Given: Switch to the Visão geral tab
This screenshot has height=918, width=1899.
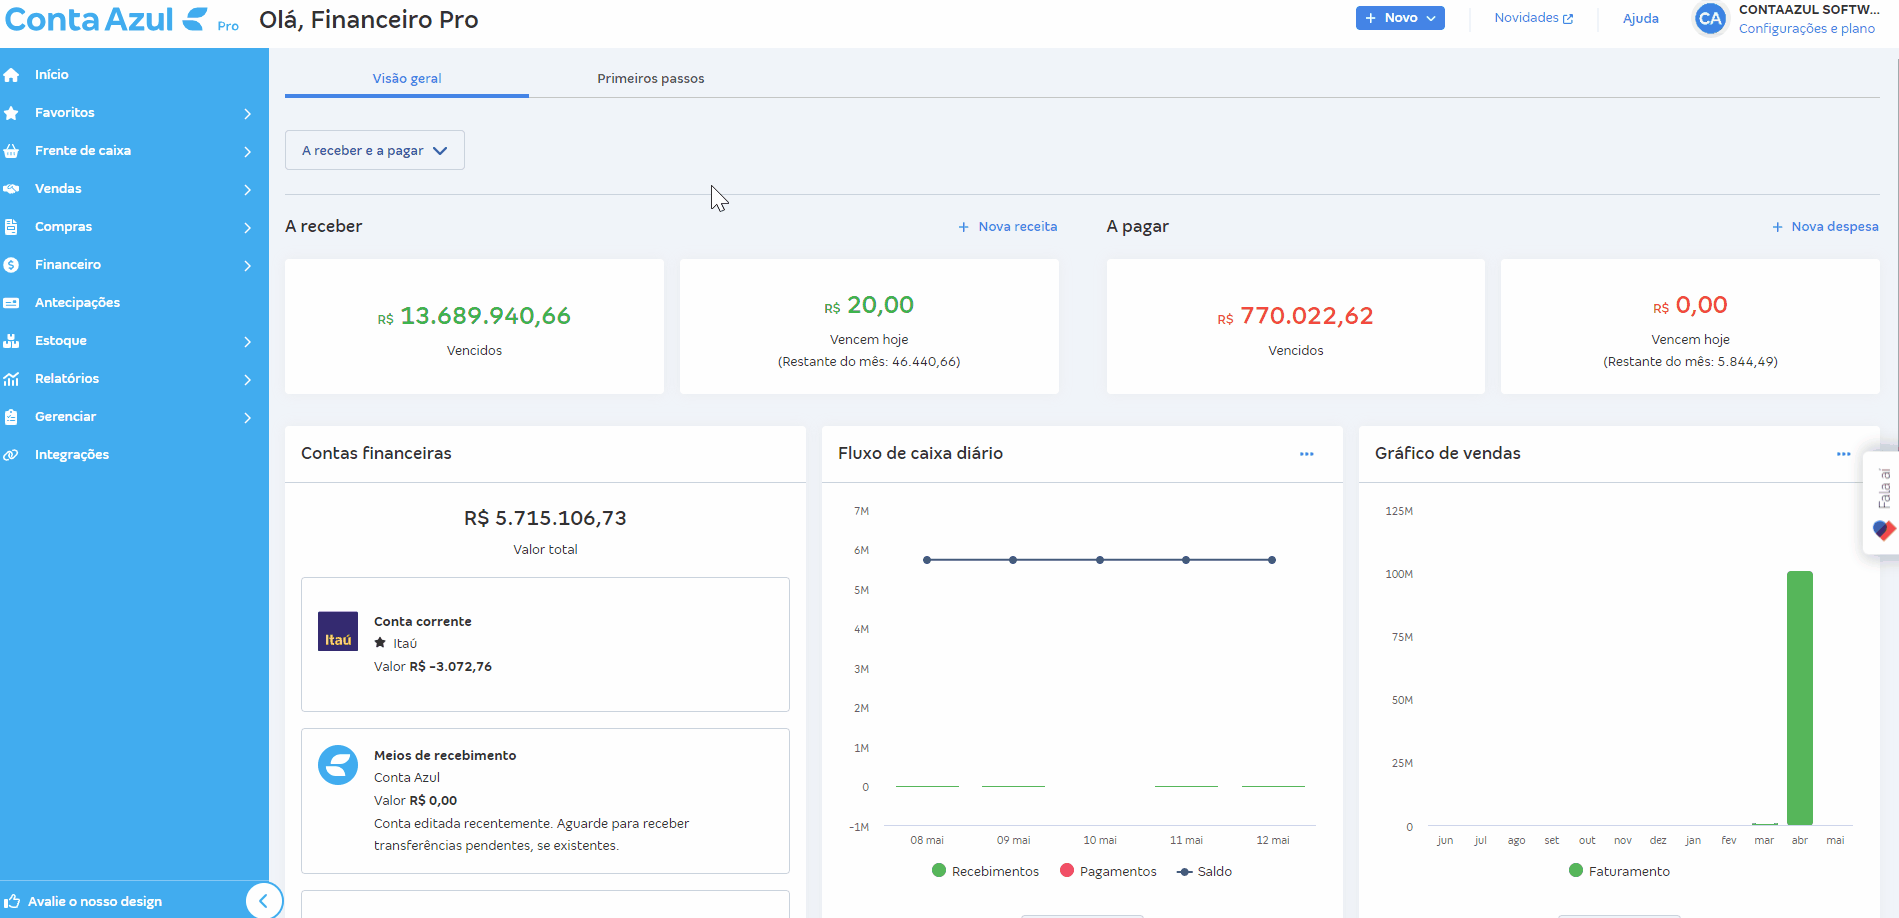Looking at the screenshot, I should (x=407, y=78).
